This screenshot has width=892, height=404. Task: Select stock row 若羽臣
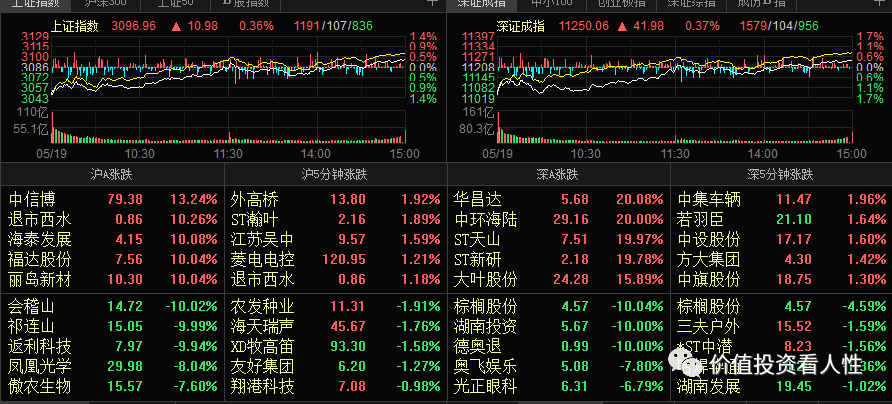(x=781, y=219)
